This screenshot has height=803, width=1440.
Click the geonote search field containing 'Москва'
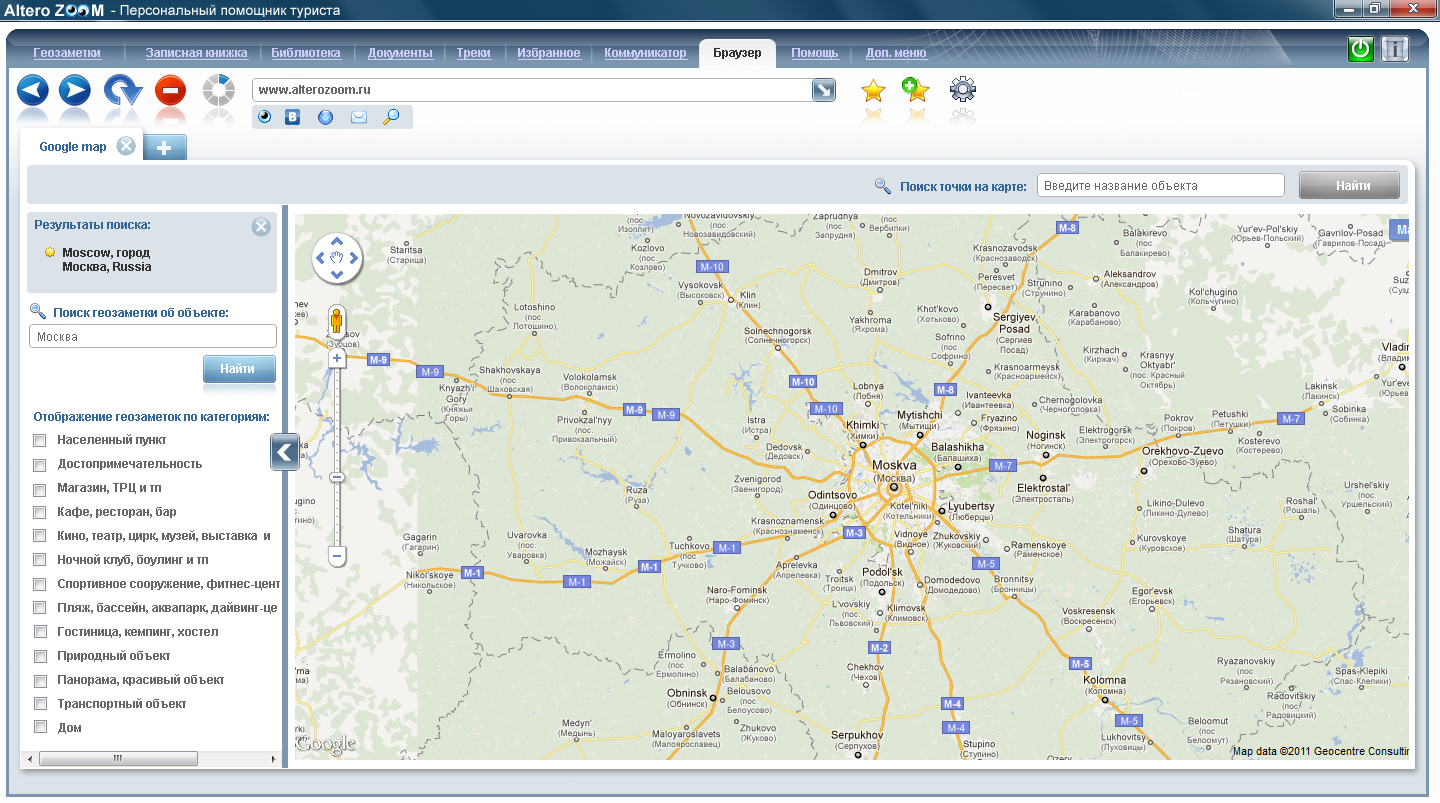click(153, 337)
